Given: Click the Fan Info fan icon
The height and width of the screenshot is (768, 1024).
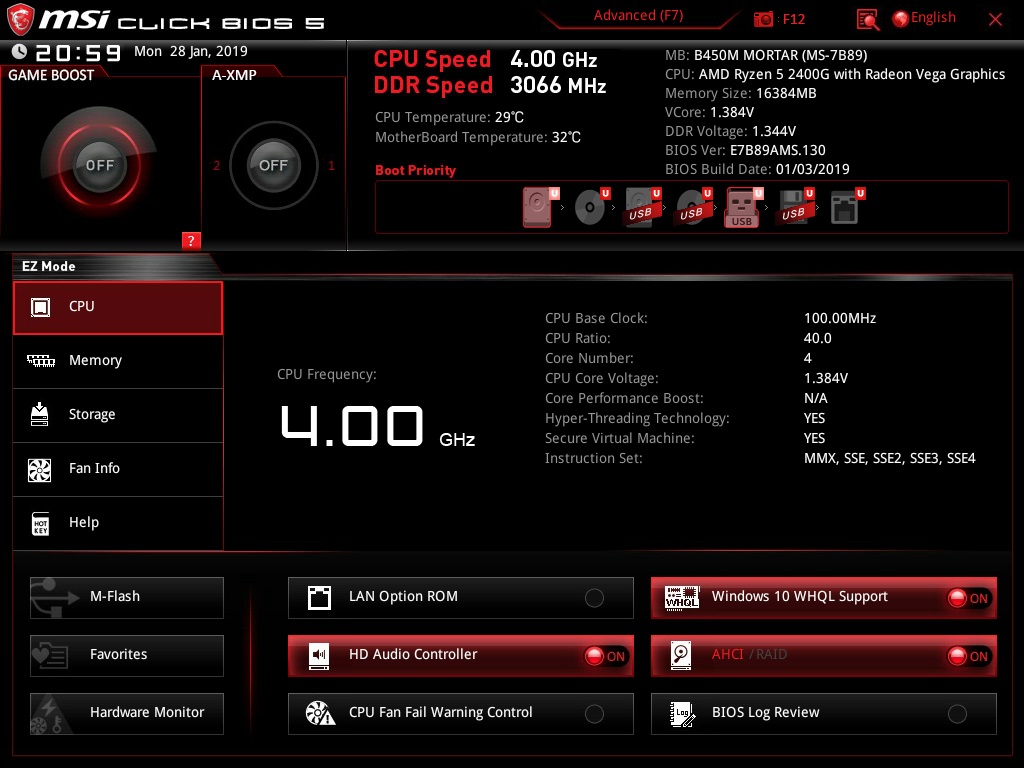Looking at the screenshot, I should click(x=40, y=469).
